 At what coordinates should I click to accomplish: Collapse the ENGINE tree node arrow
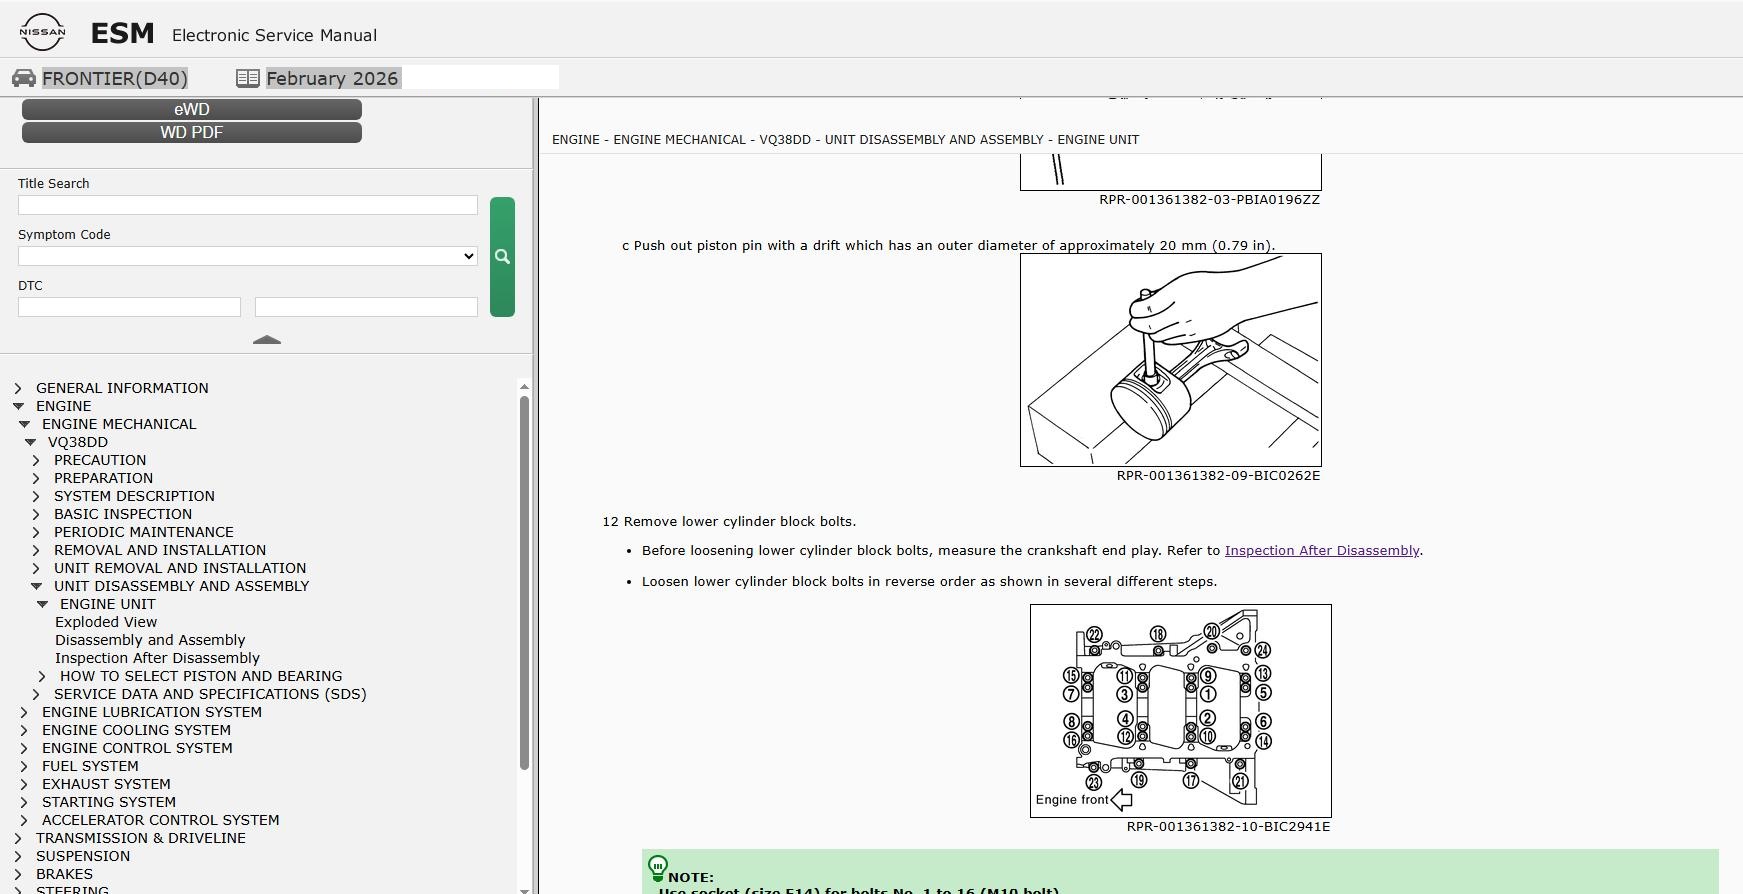tap(18, 406)
